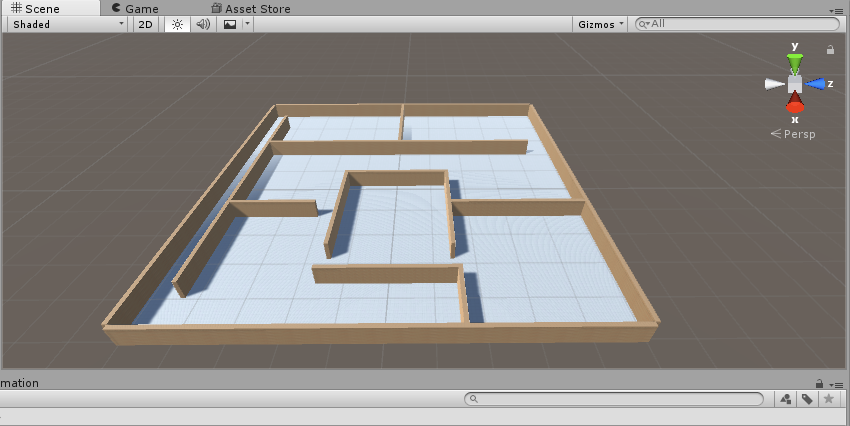
Task: Toggle scene audio speaker icon
Action: (x=203, y=24)
